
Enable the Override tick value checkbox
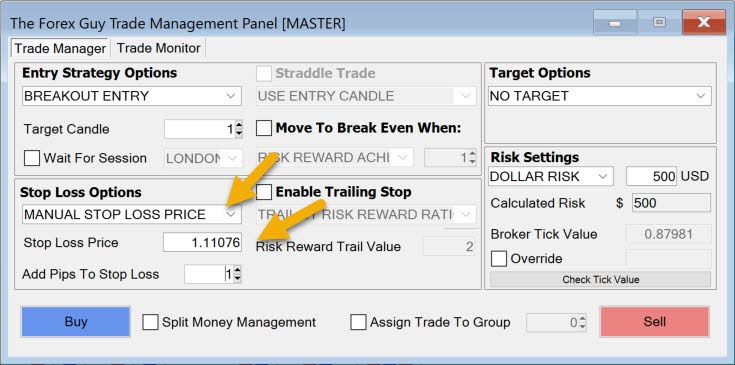click(x=499, y=259)
